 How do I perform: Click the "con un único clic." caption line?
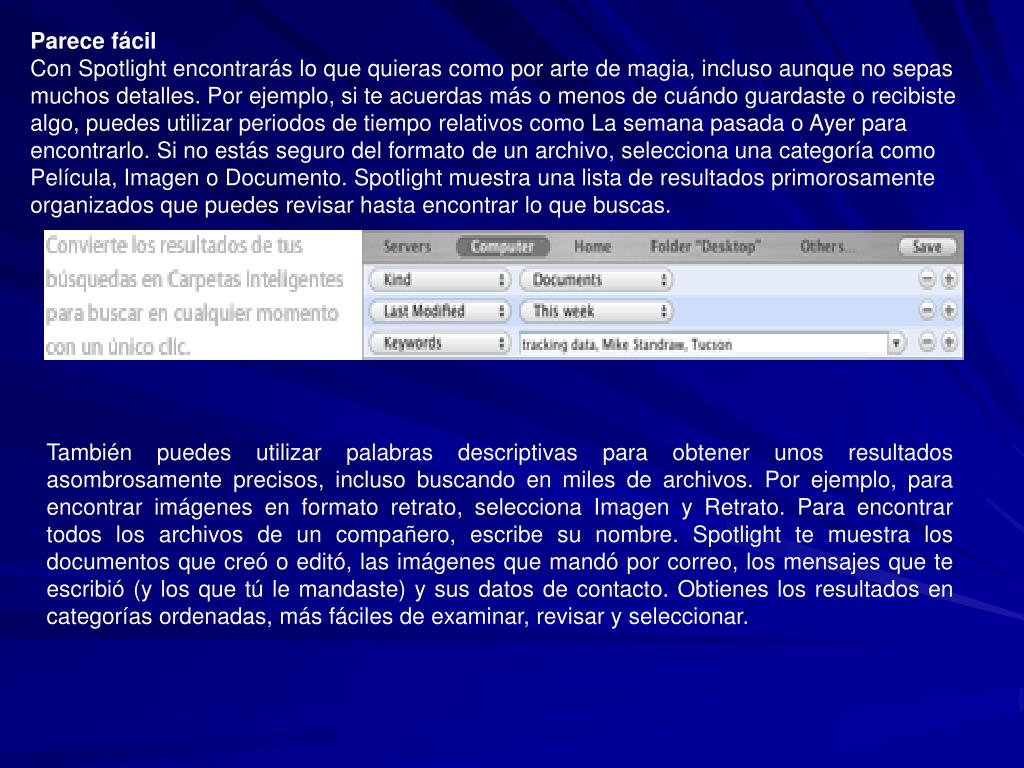pyautogui.click(x=118, y=347)
